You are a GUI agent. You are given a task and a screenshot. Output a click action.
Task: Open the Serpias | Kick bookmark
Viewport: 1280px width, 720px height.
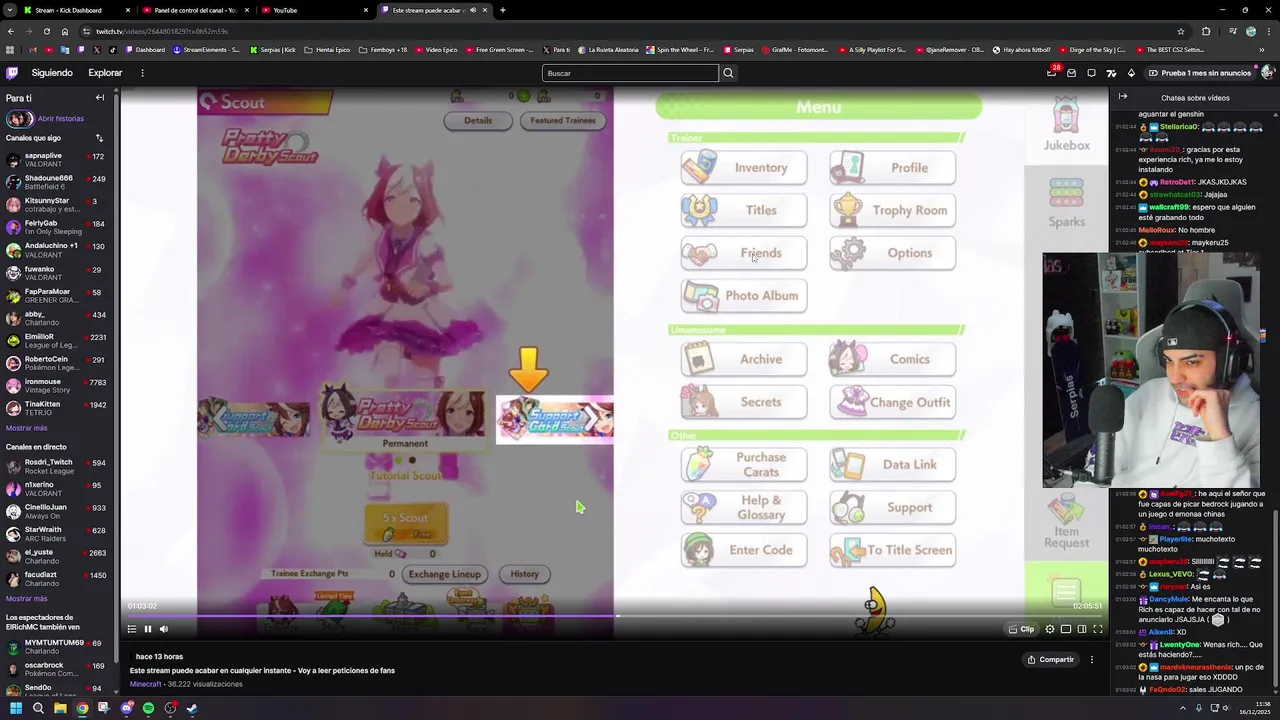pyautogui.click(x=273, y=50)
